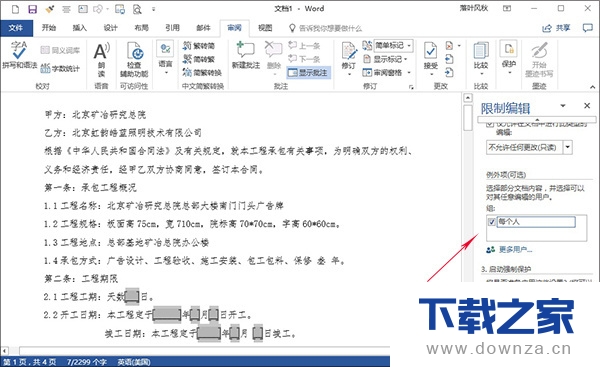The width and height of the screenshot is (600, 367).
Task: Convert text with 繁转简
Action: point(199,46)
